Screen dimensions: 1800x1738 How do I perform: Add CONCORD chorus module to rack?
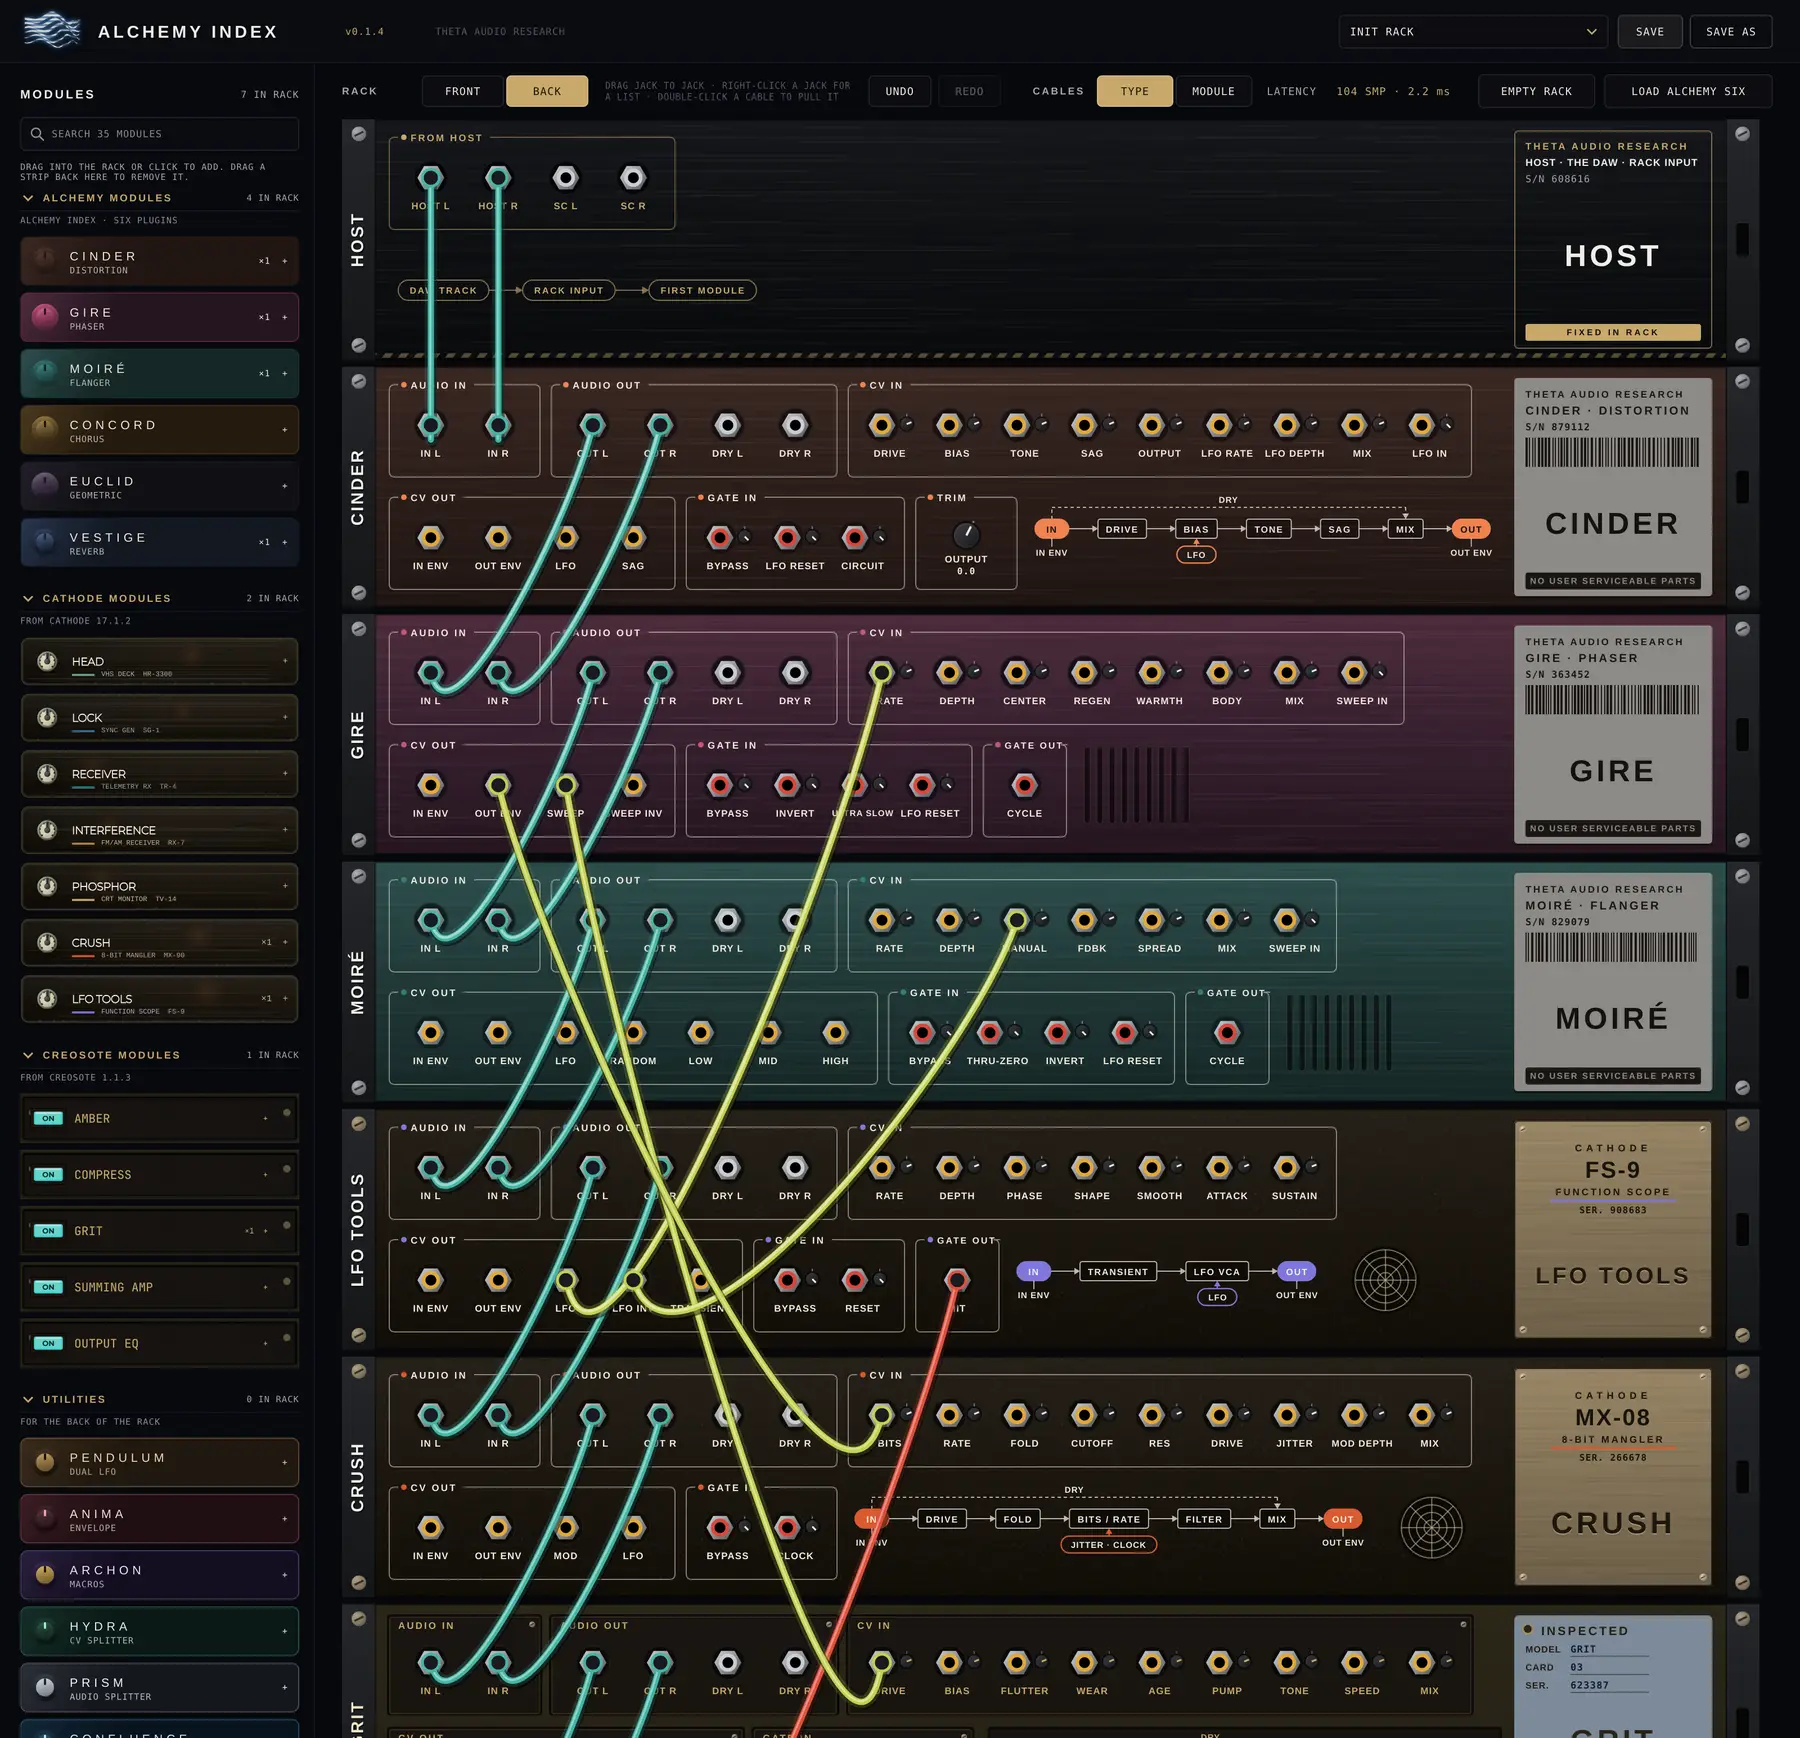[285, 430]
